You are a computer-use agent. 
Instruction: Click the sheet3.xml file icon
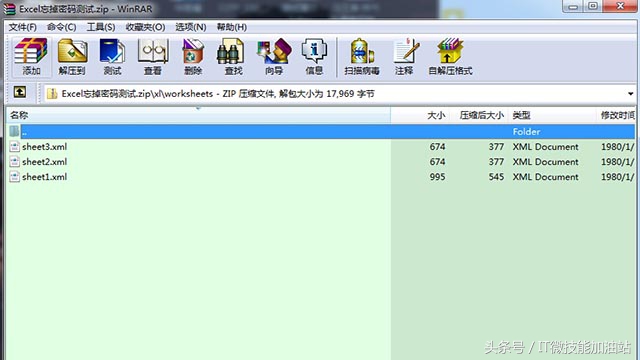pyautogui.click(x=15, y=147)
